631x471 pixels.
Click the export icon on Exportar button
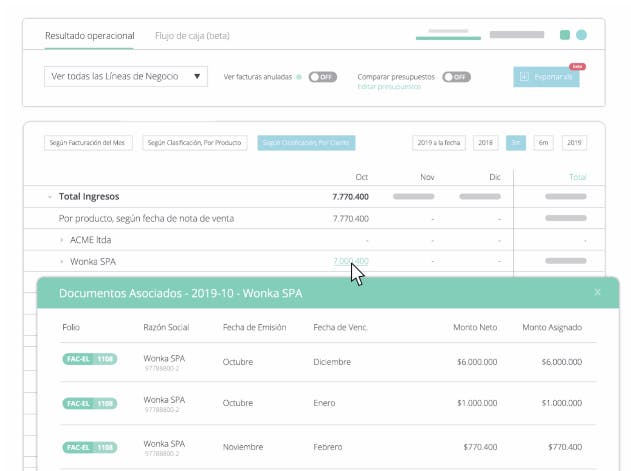coord(524,76)
